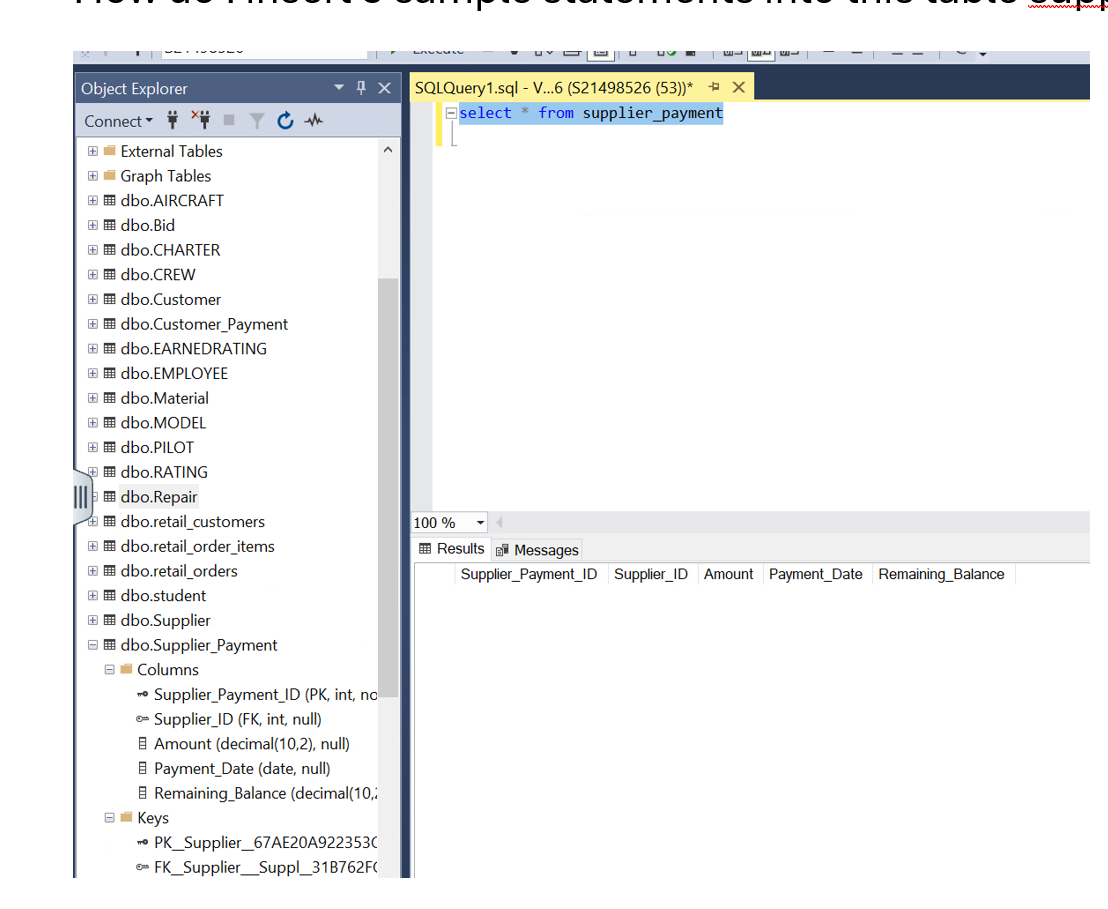Expand the dbo.Supplier tree node

[x=92, y=620]
